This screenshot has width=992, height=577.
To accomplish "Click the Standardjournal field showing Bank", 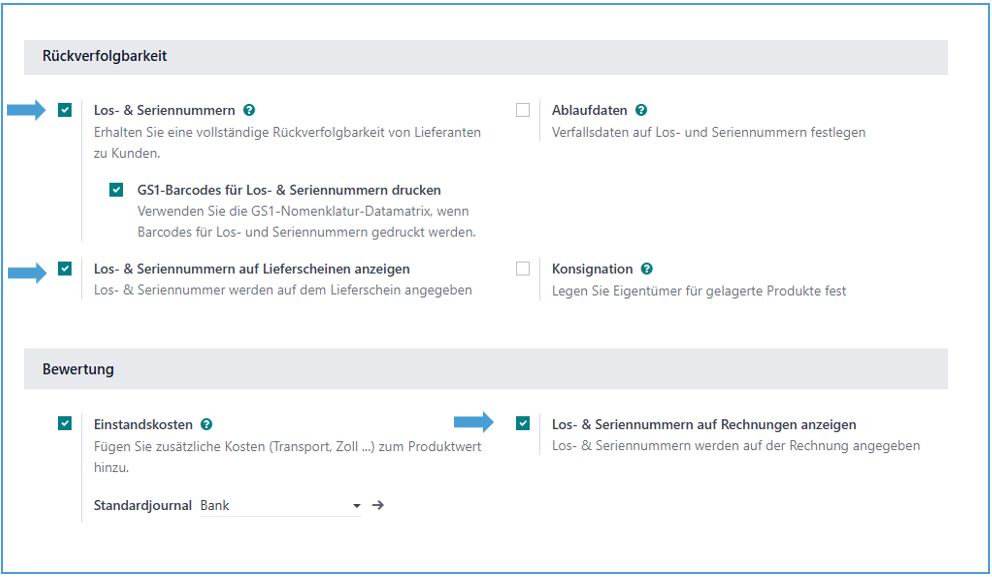I will point(272,506).
